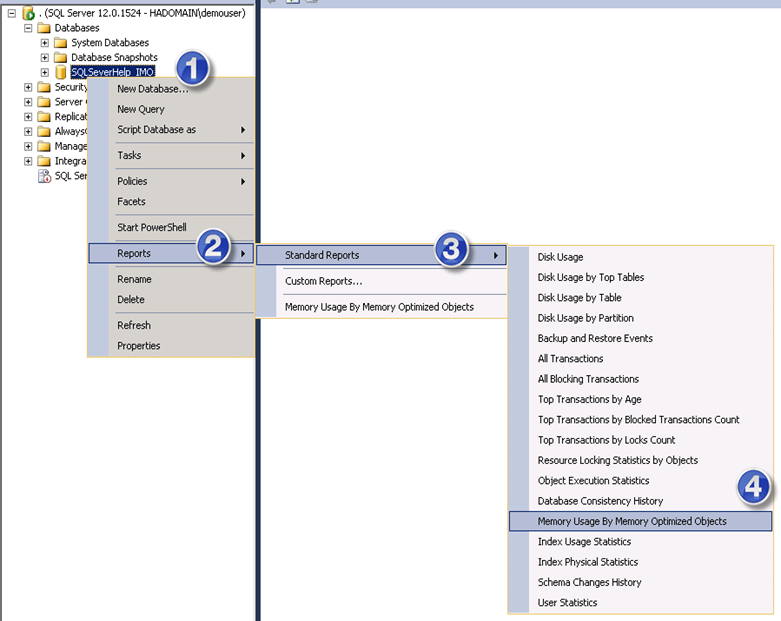Choose New Query from context menu
Viewport: 781px width, 621px height.
(141, 109)
